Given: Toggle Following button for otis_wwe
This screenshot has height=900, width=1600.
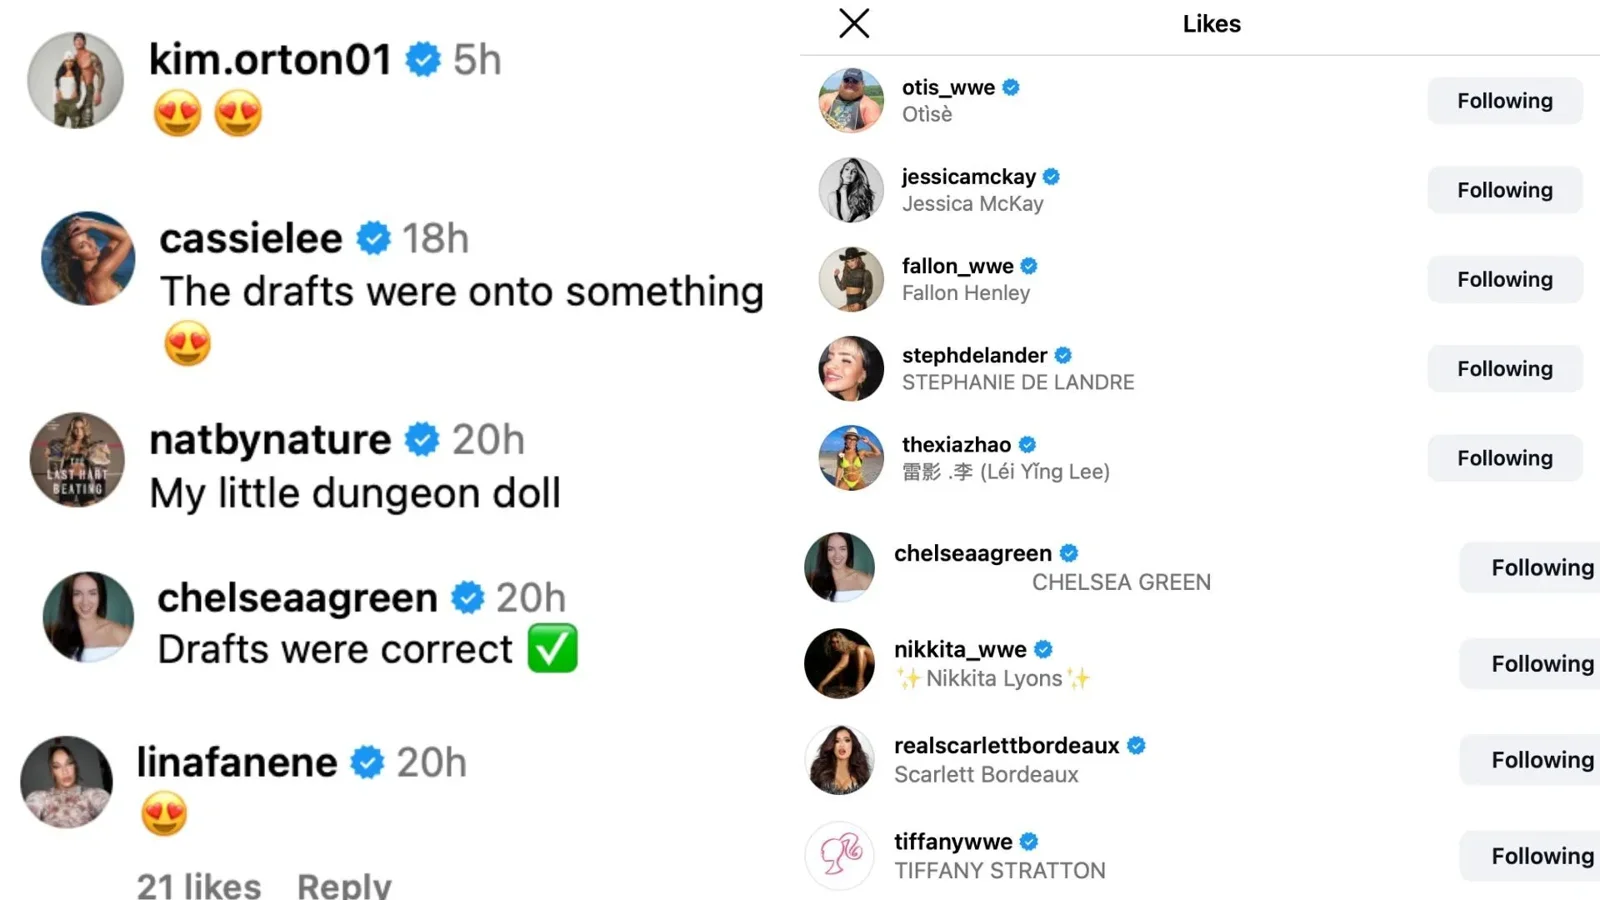Looking at the screenshot, I should click(1504, 101).
